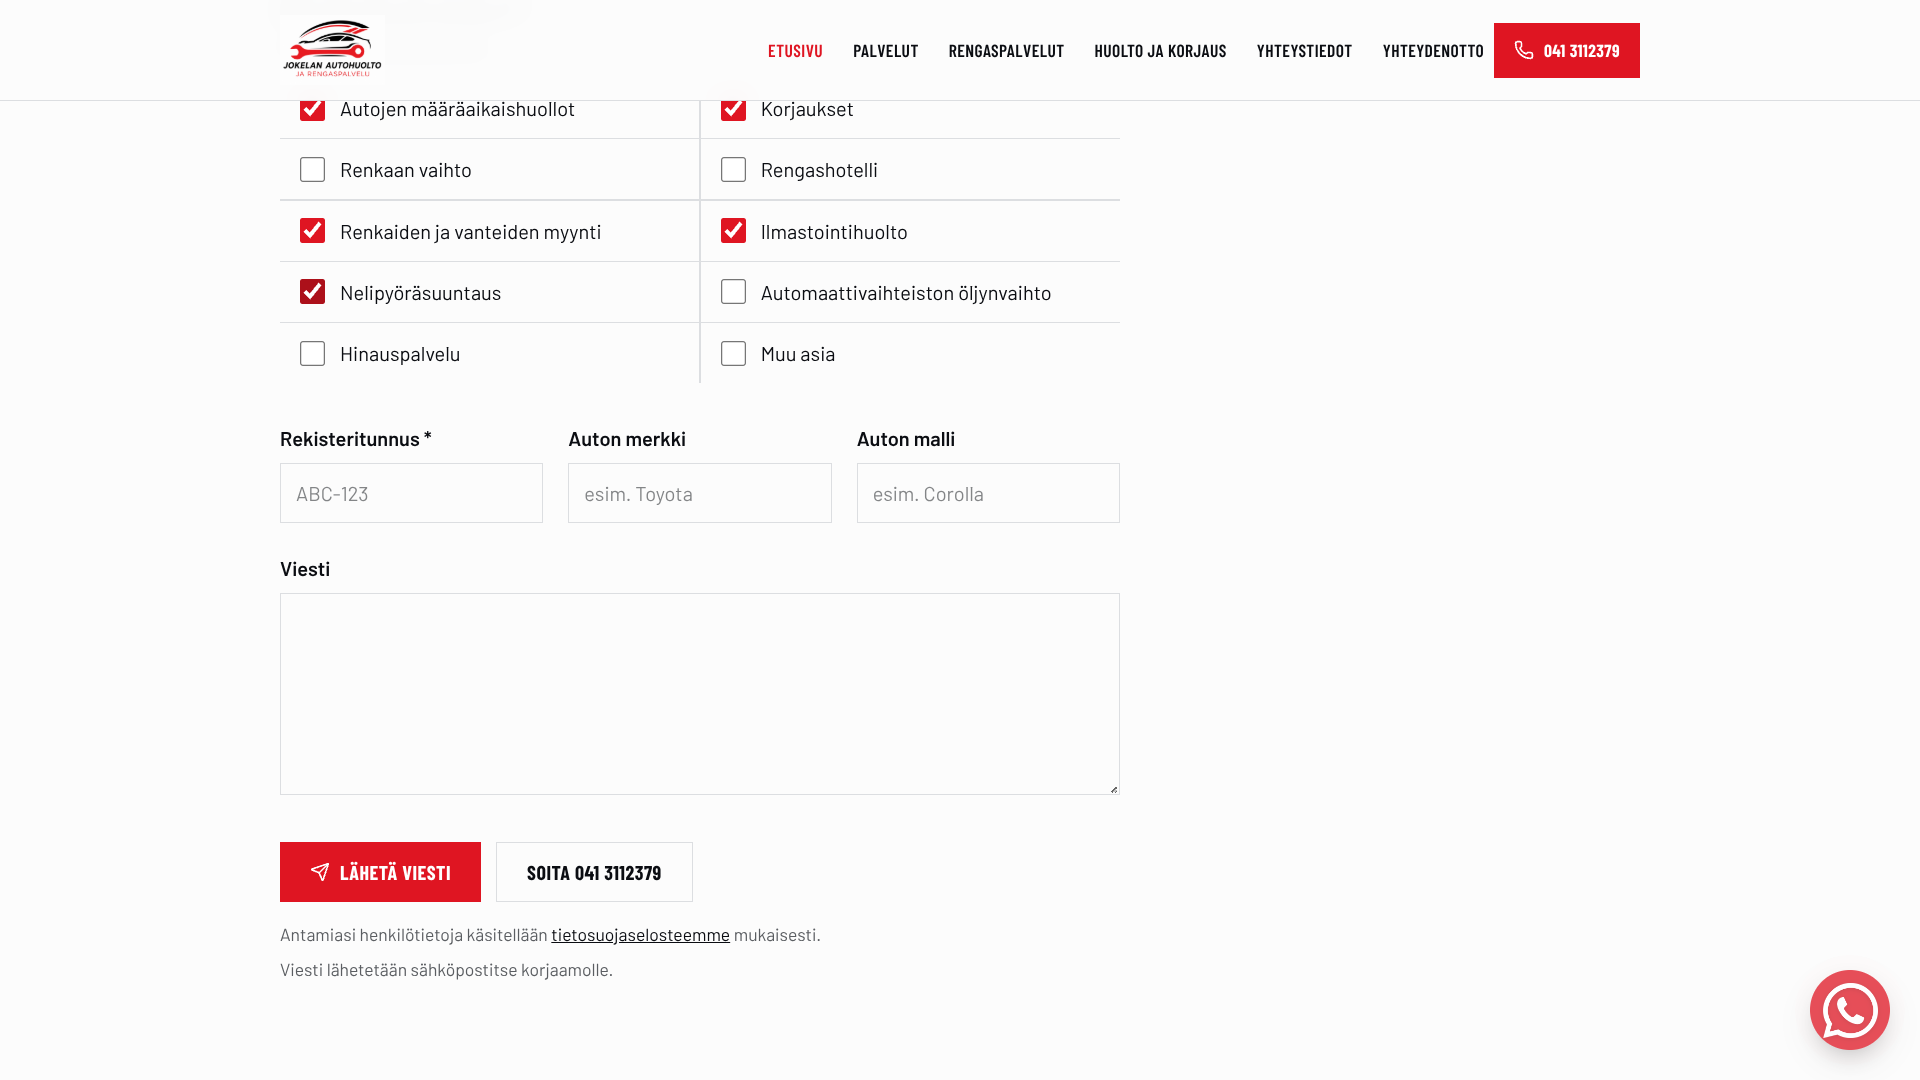Open the tietosuojaselosteemme link

[640, 934]
